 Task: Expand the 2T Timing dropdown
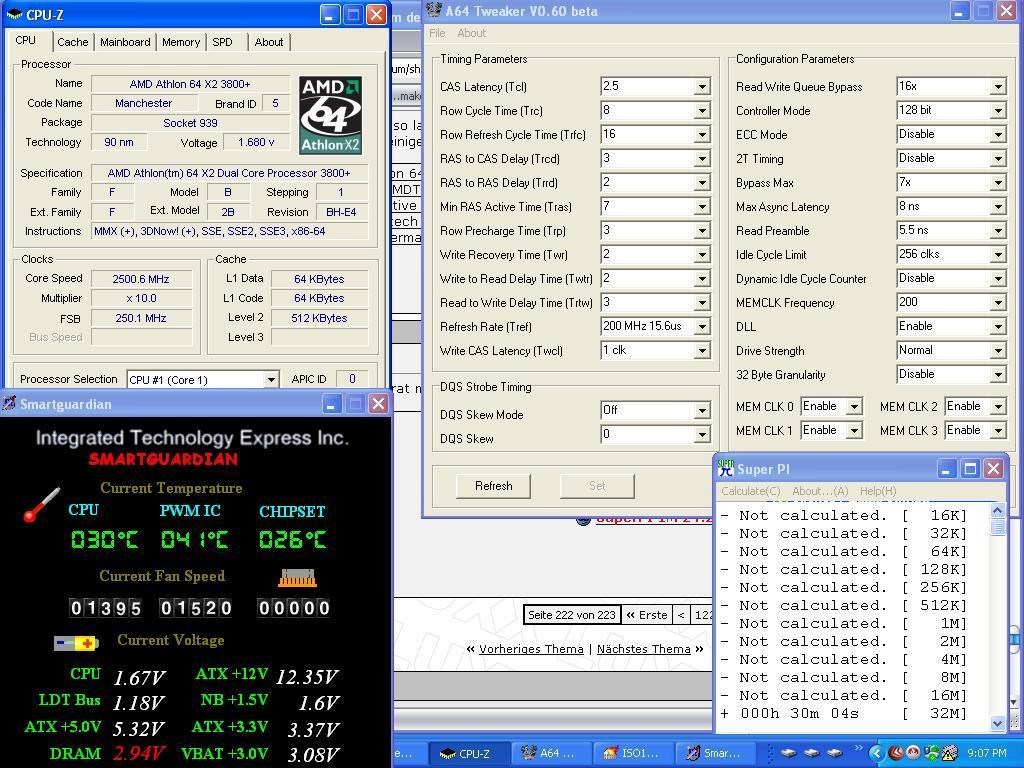[998, 159]
